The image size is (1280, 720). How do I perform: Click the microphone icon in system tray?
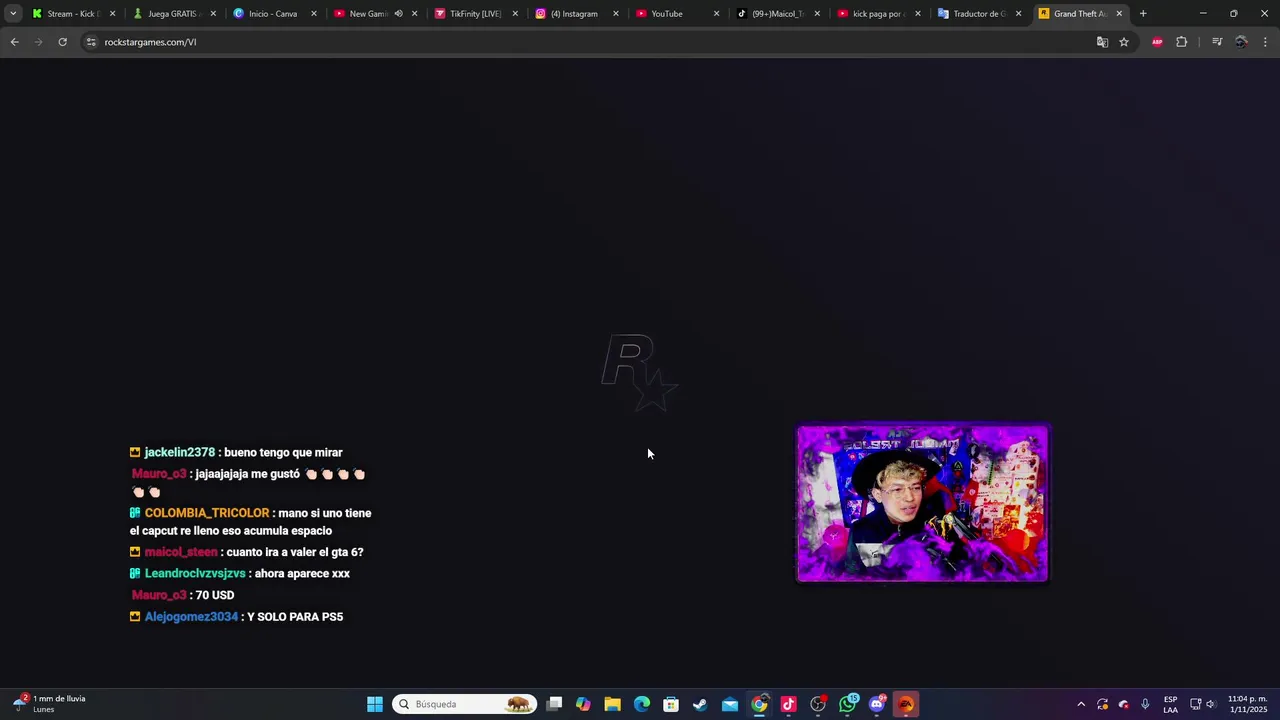[x=1145, y=704]
